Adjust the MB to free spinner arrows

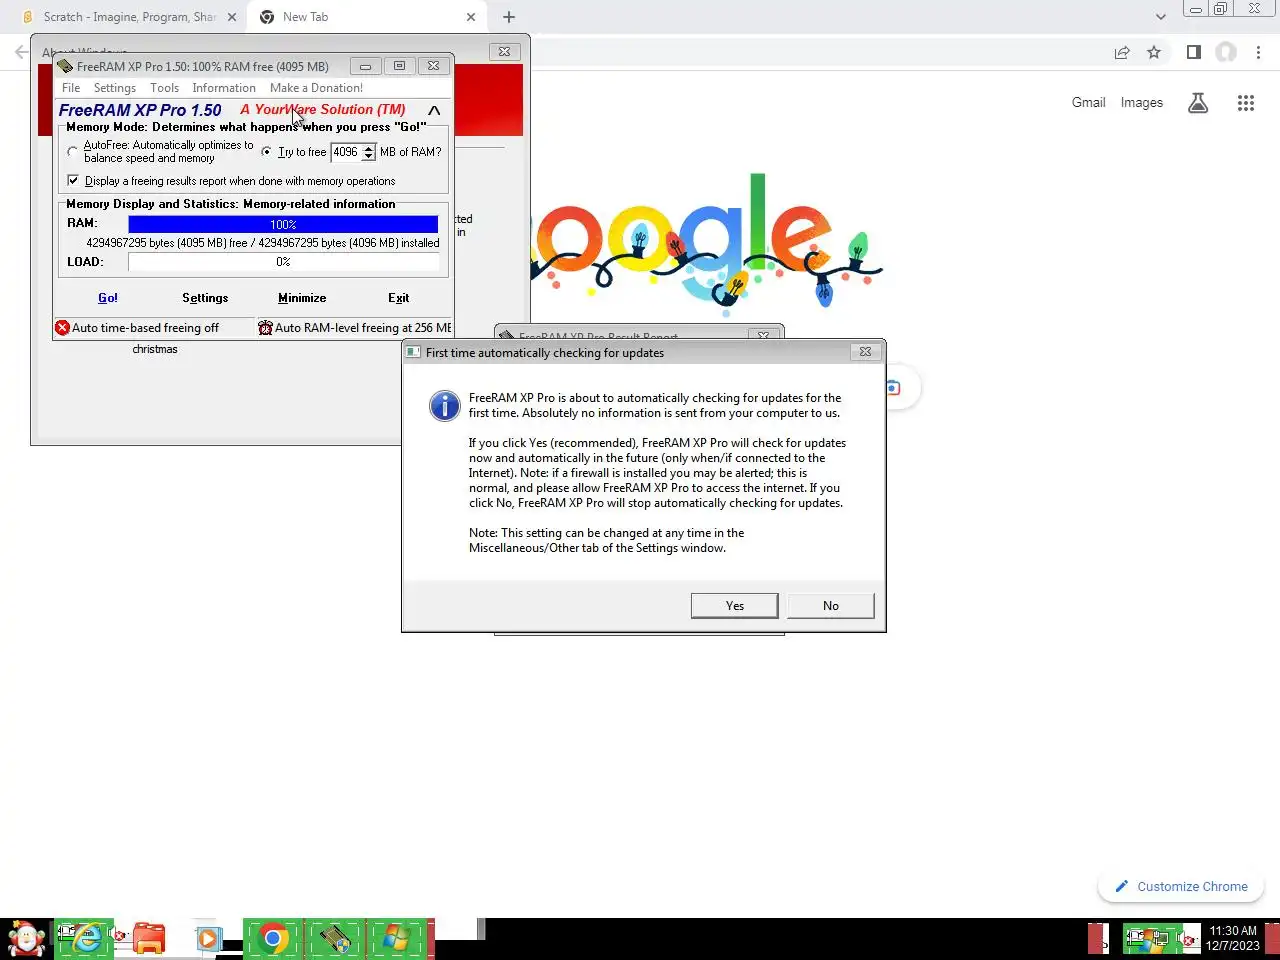[x=368, y=152]
